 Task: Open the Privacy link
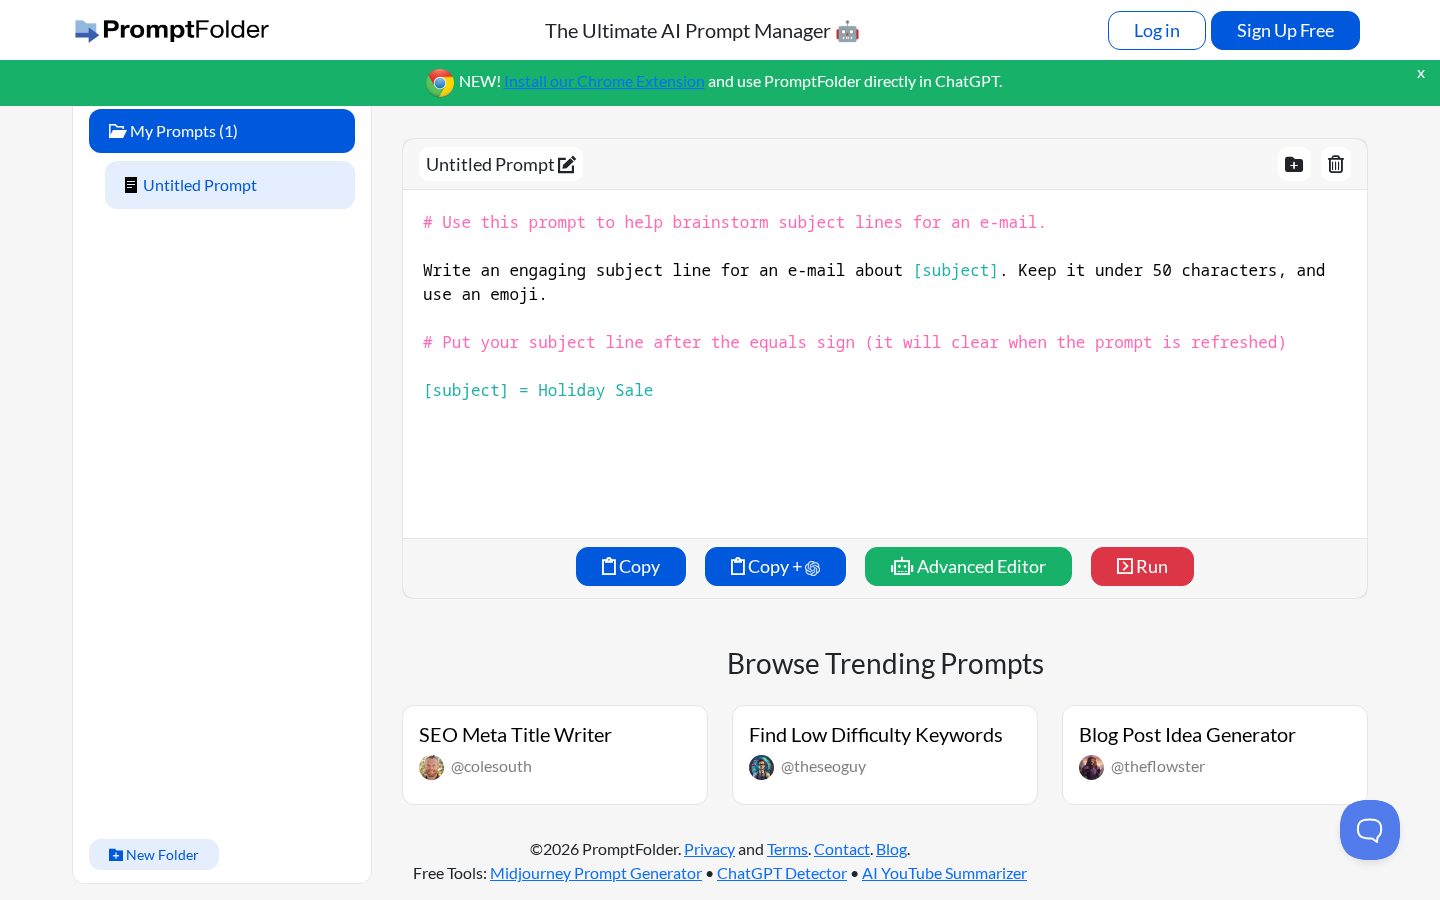coord(709,849)
